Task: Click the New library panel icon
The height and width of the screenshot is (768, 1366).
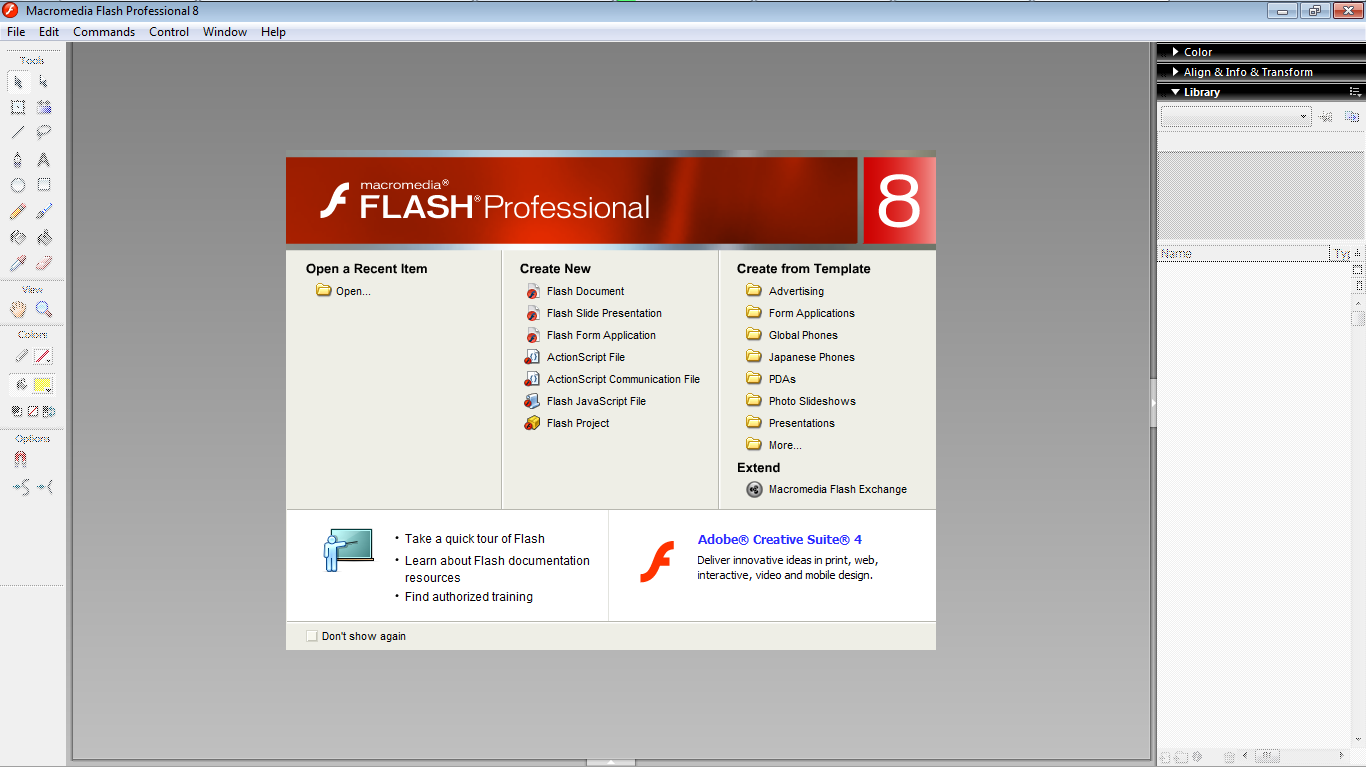Action: [x=1351, y=117]
